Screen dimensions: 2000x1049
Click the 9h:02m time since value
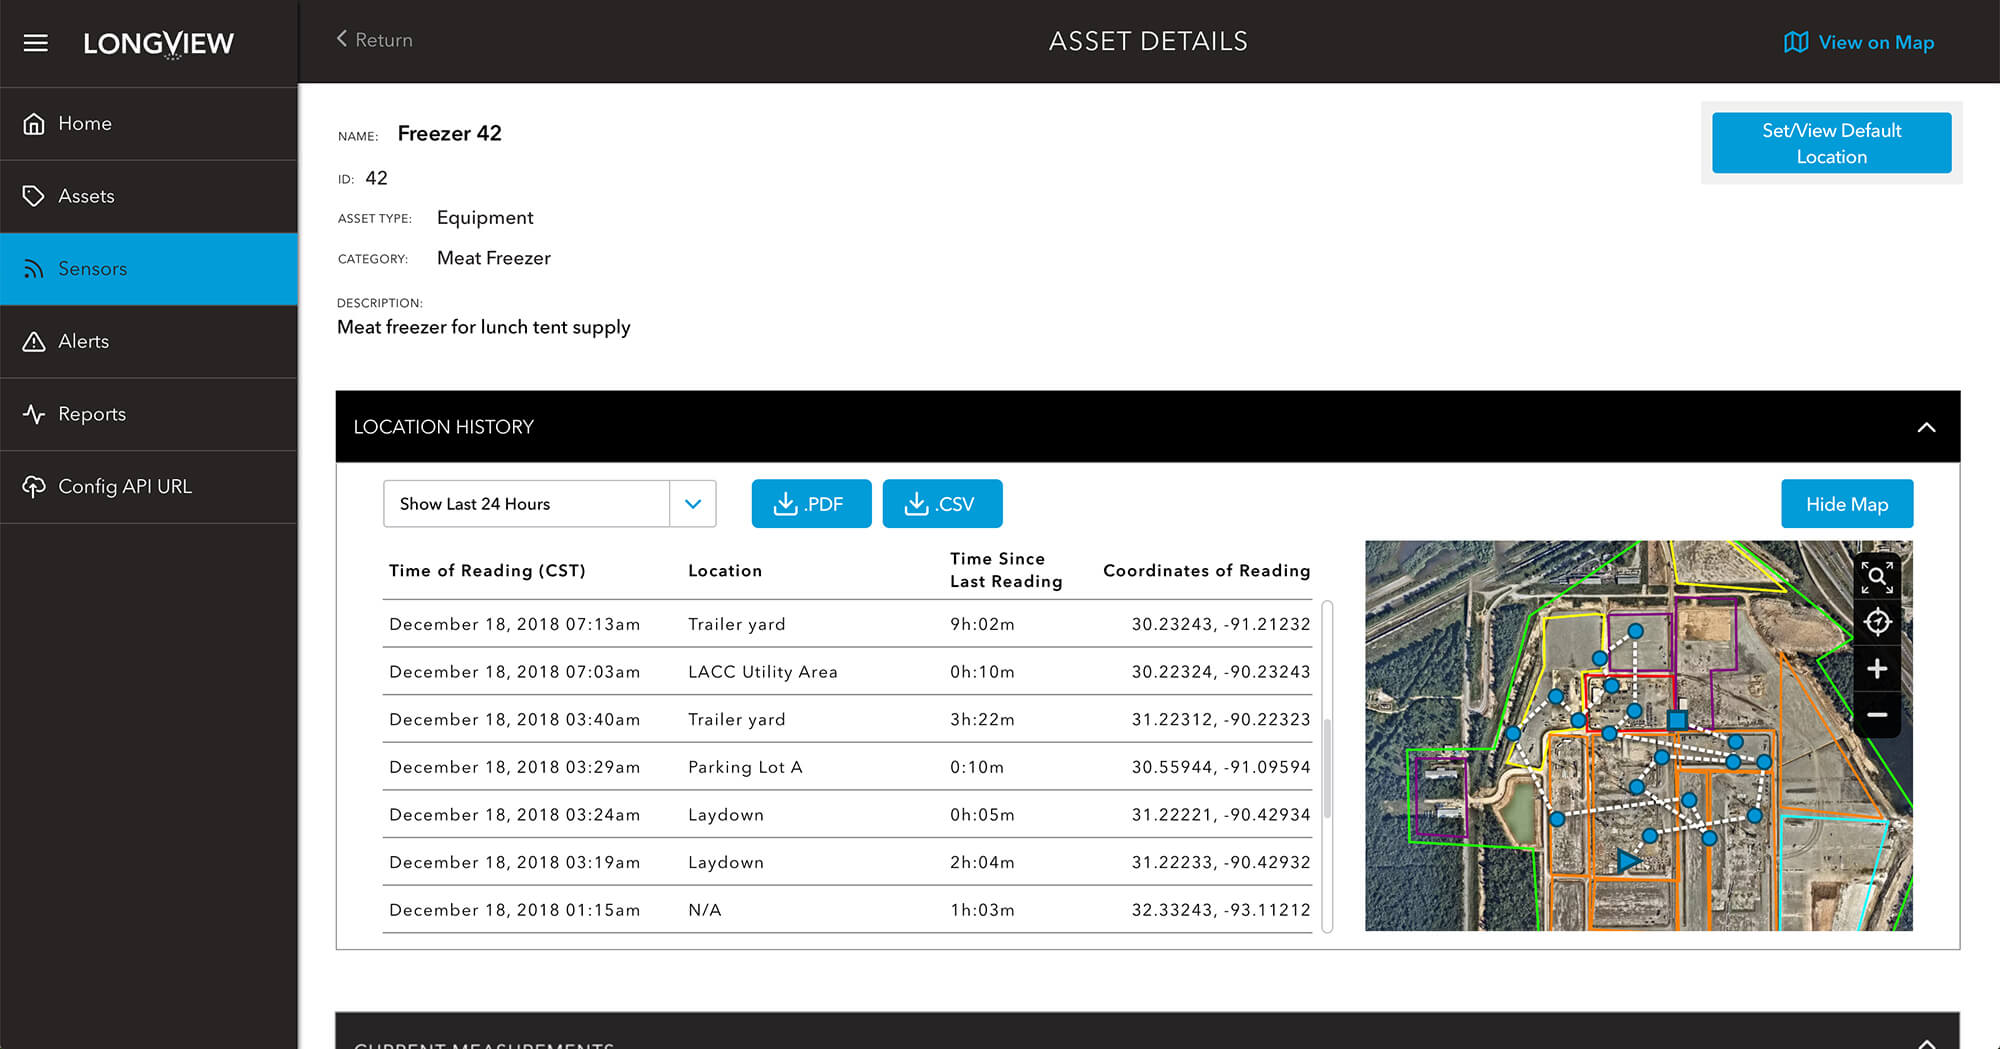982,624
